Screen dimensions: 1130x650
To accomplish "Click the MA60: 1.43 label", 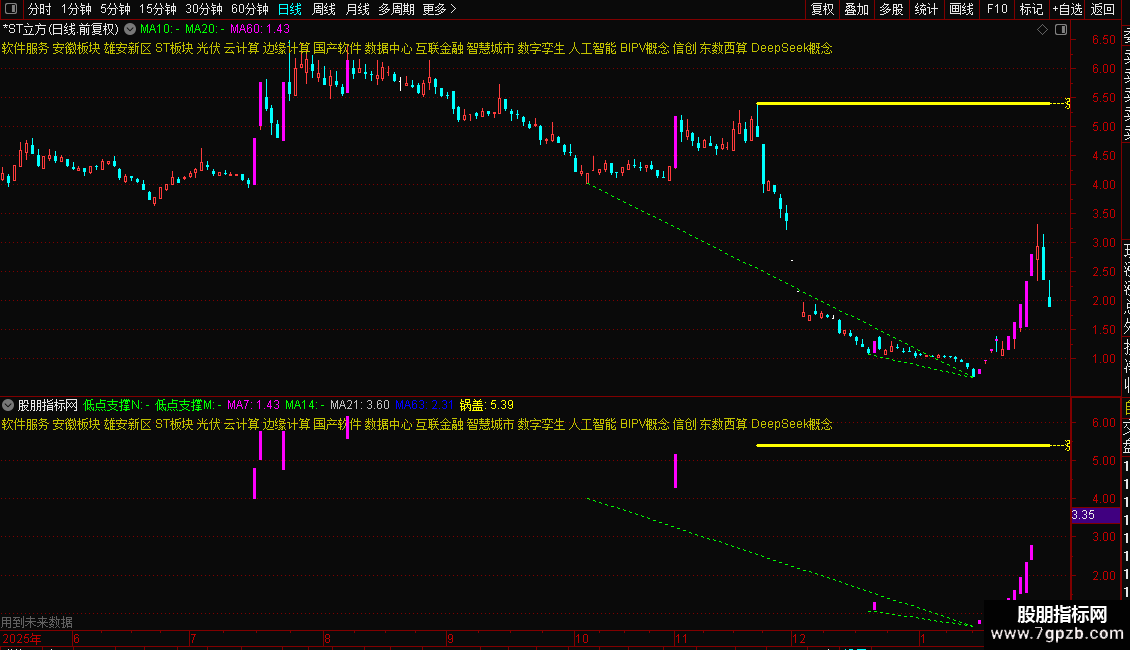I will tap(259, 29).
